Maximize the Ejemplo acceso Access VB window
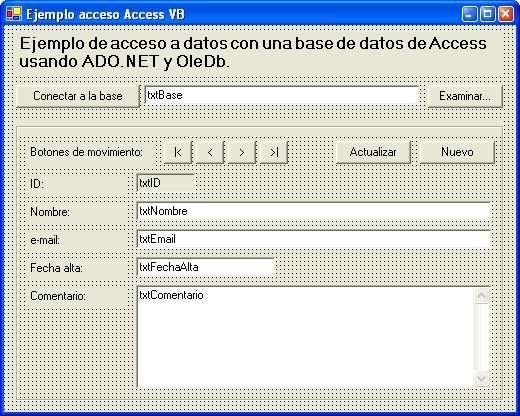The height and width of the screenshot is (416, 520). click(488, 14)
